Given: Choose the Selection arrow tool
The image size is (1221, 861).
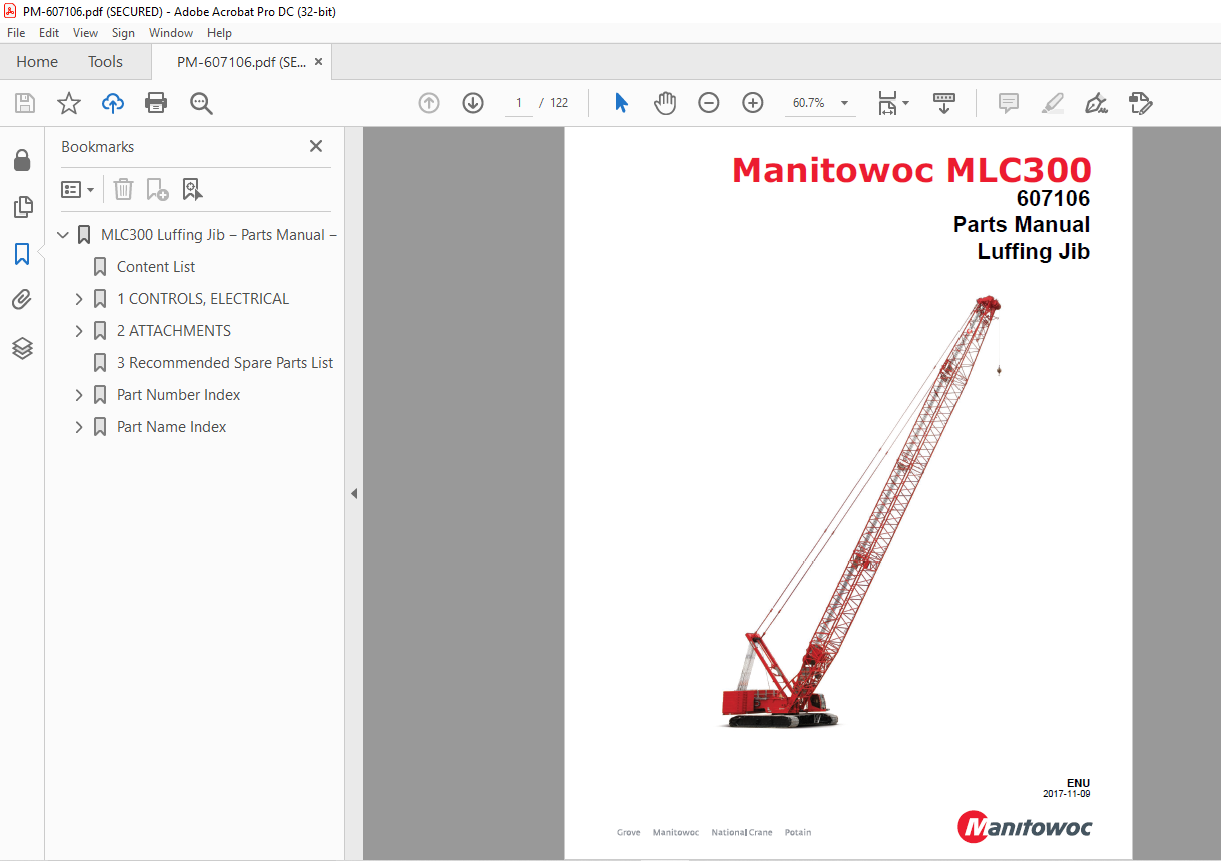Looking at the screenshot, I should click(x=621, y=103).
